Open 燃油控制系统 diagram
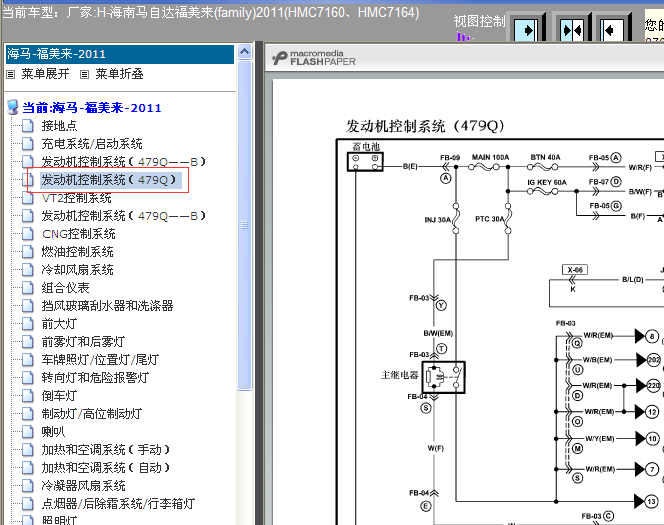Image resolution: width=664 pixels, height=525 pixels. [77, 252]
